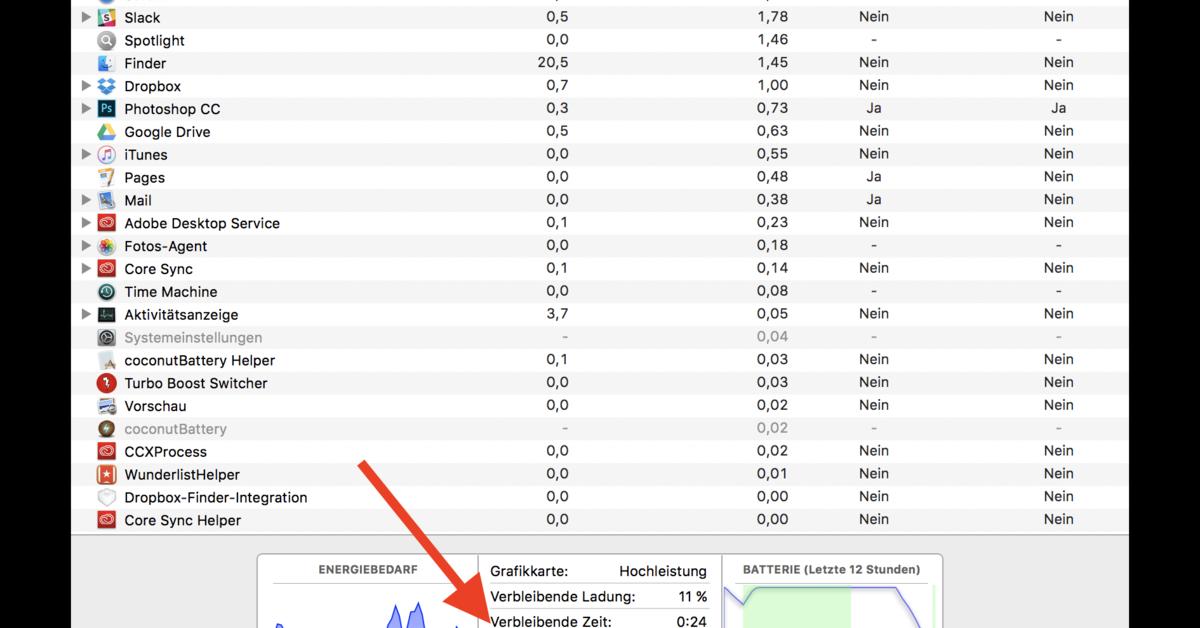
Task: Click the greyed coconutBattery icon
Action: click(106, 429)
